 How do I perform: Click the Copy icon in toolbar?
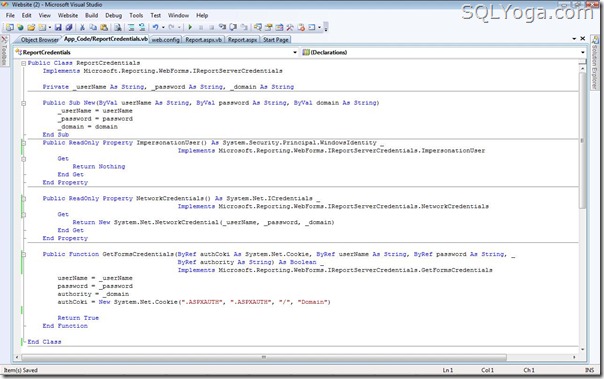coord(93,27)
